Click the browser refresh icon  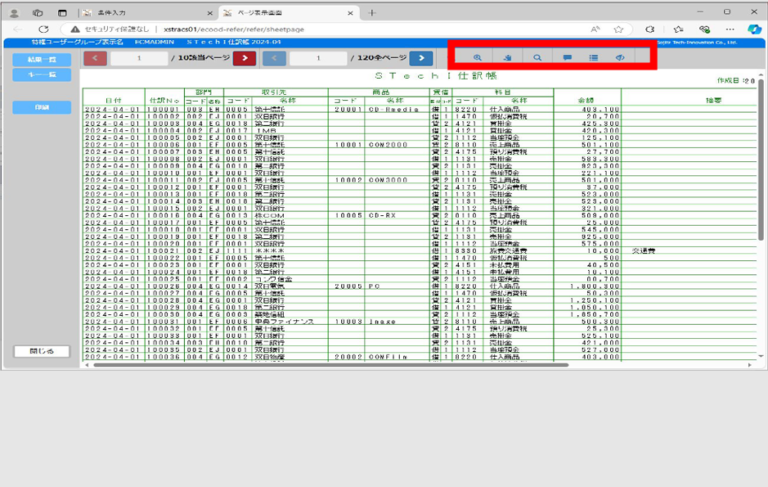click(x=43, y=29)
